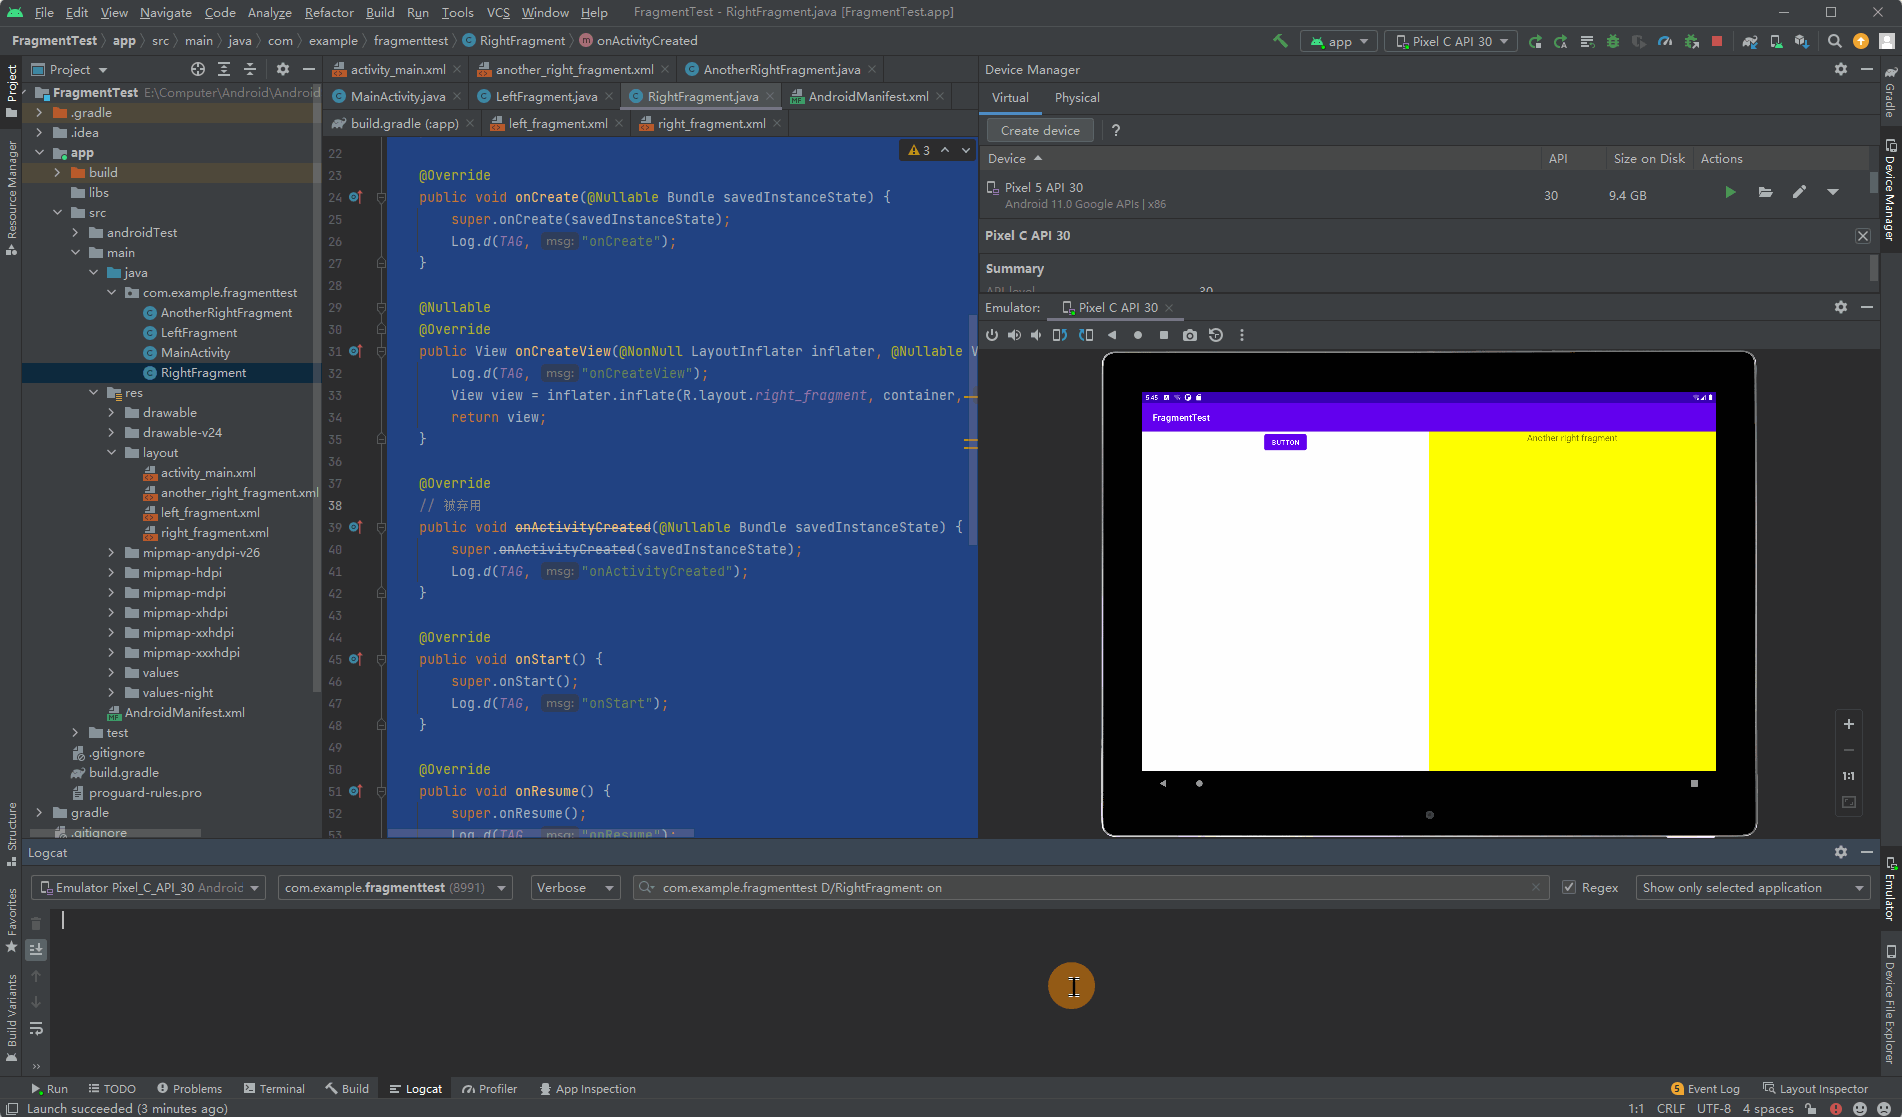Toggle the Gradle tool window button

coord(1890,92)
